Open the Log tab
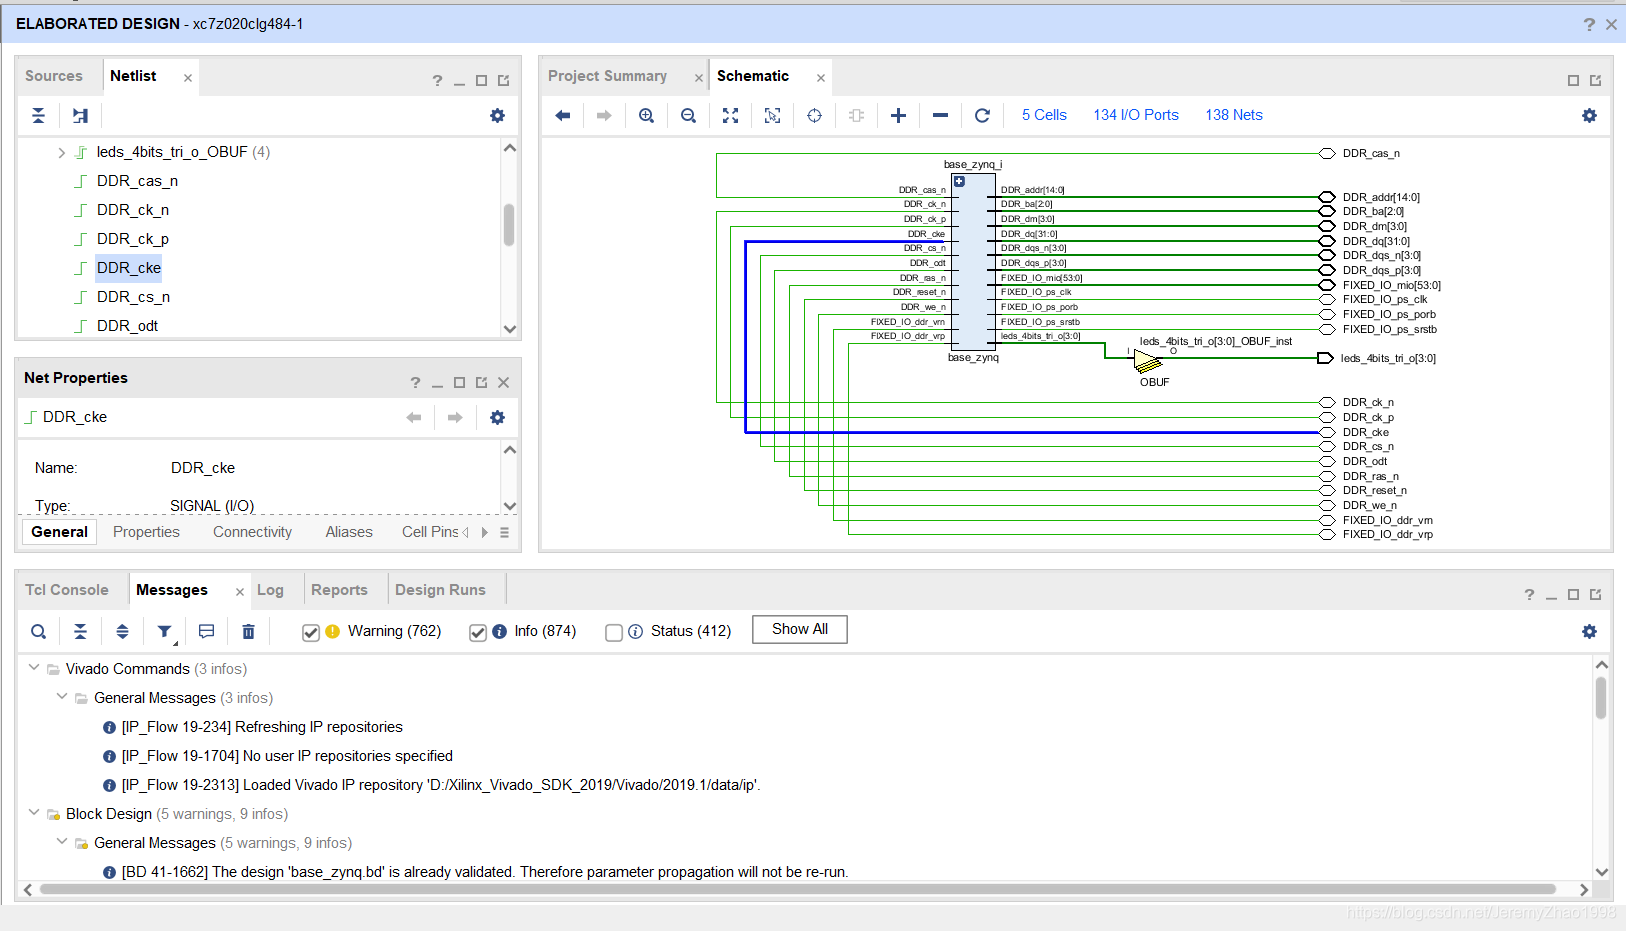 pyautogui.click(x=270, y=590)
